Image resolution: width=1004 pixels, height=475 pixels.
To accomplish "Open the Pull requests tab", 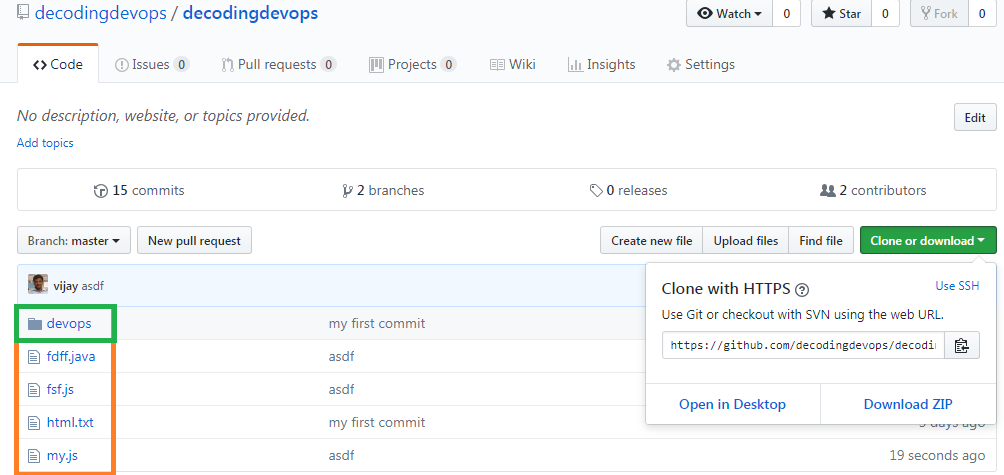I will [x=279, y=64].
